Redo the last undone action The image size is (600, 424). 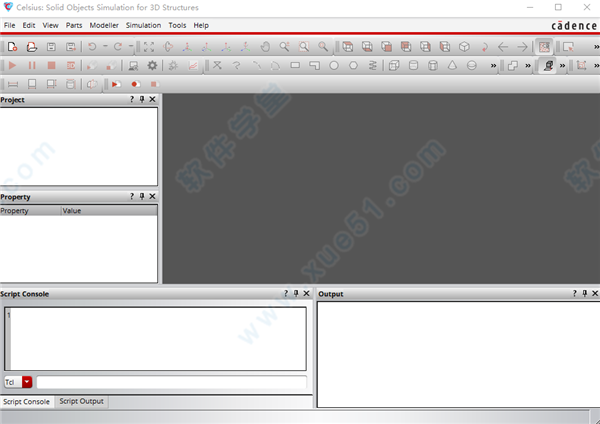(x=118, y=47)
